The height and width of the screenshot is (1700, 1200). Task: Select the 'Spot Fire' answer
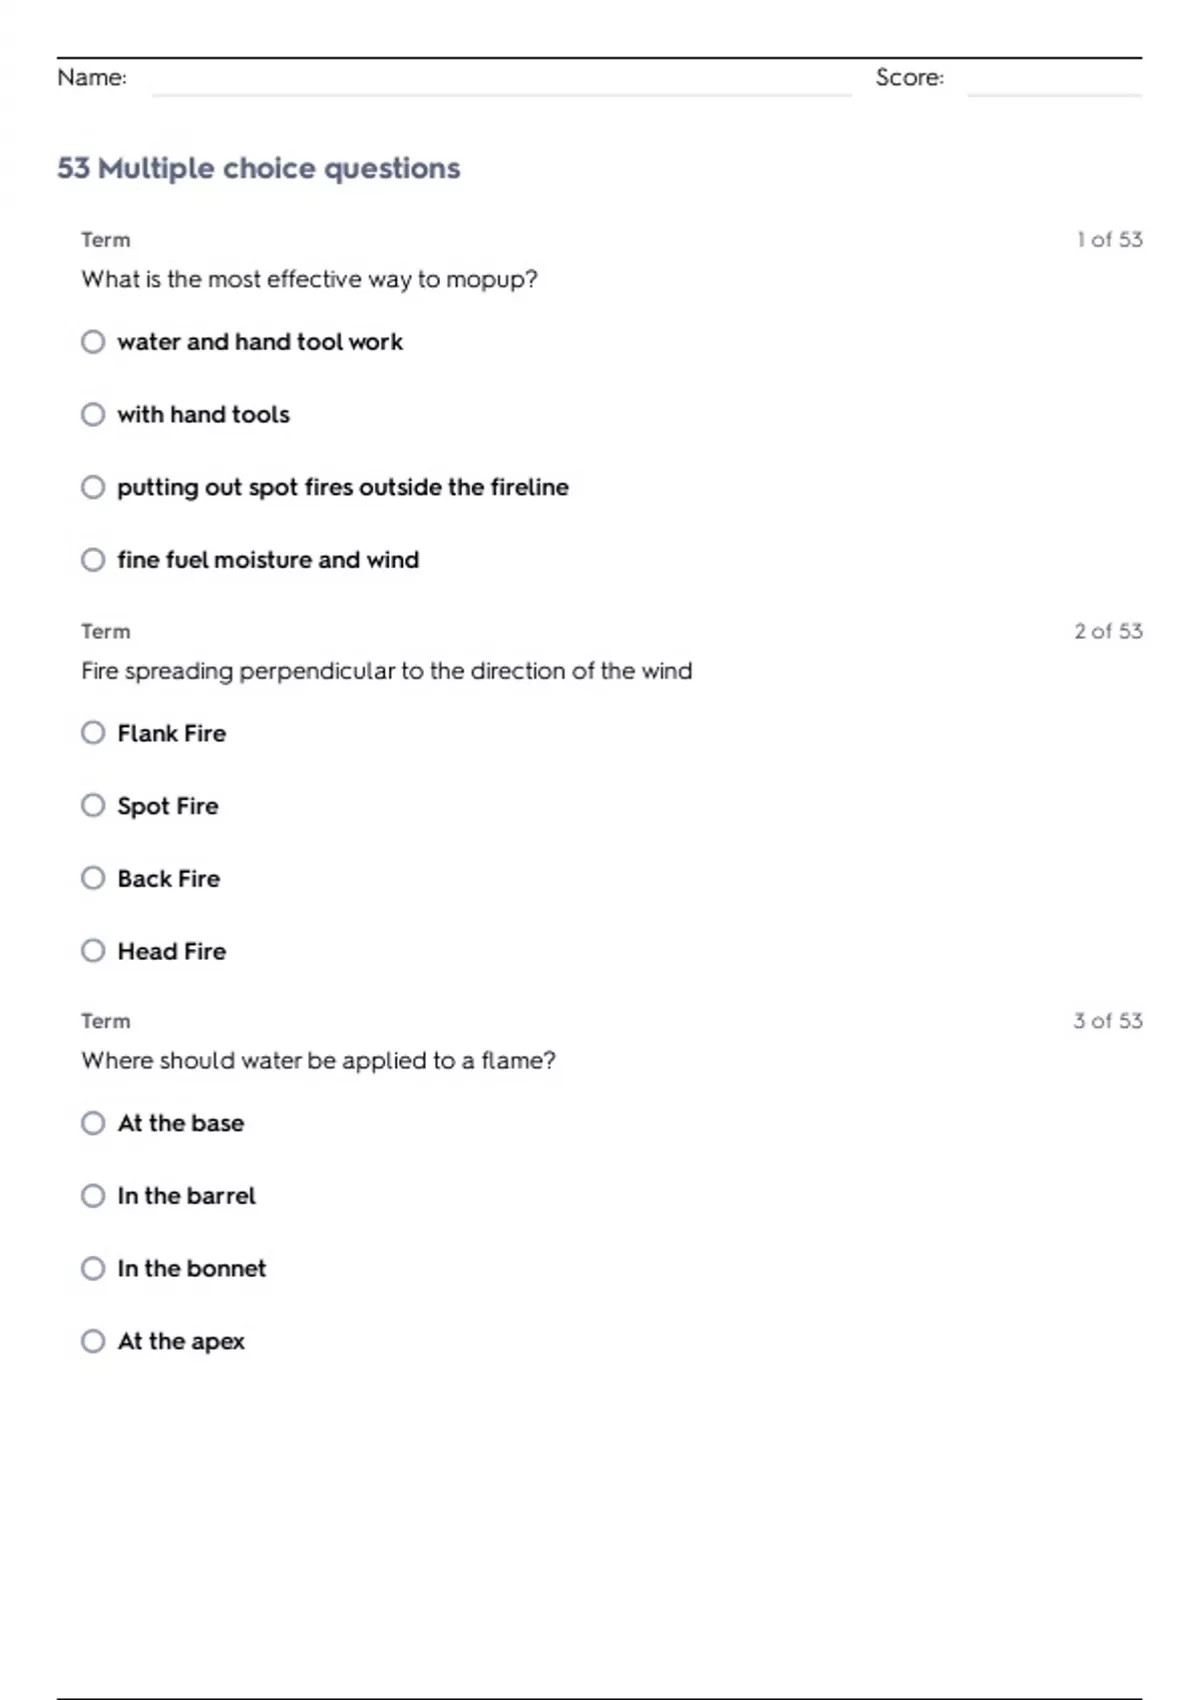[x=93, y=806]
